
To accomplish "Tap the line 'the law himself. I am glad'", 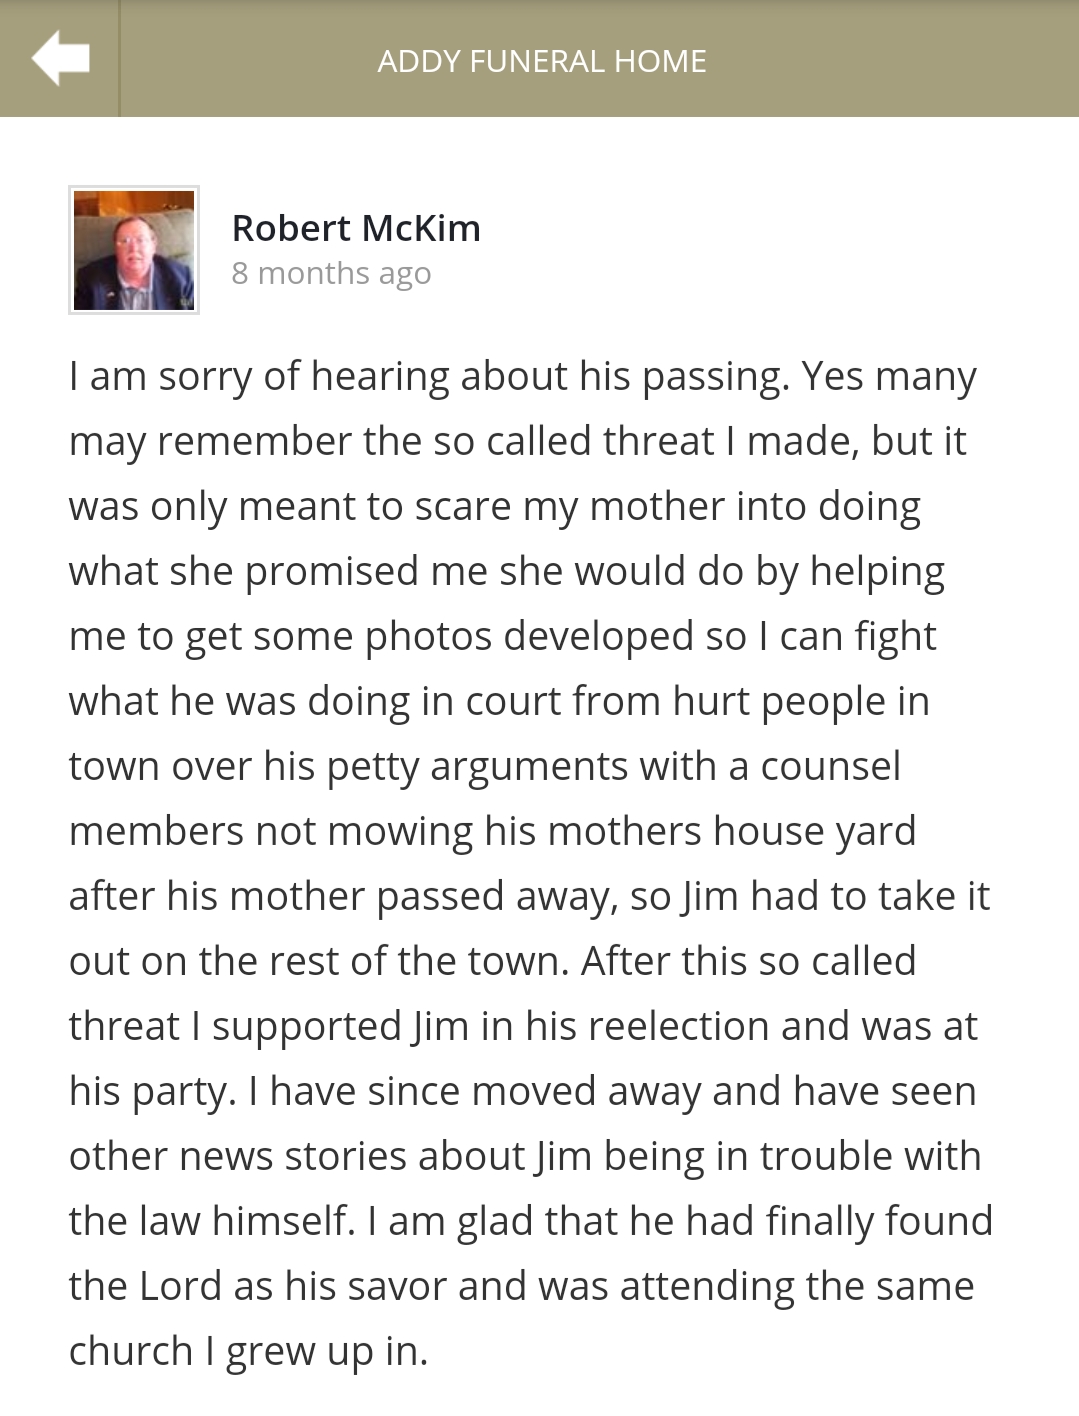I will pos(531,1222).
